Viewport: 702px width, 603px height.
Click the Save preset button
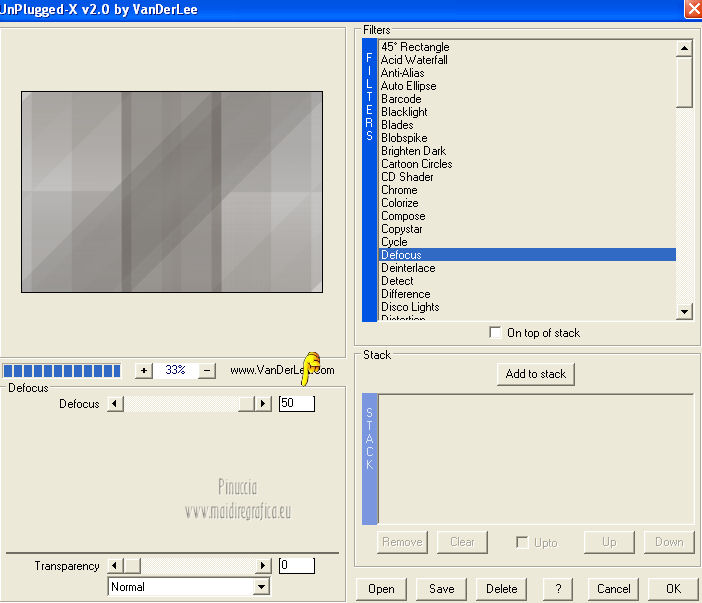tap(441, 589)
